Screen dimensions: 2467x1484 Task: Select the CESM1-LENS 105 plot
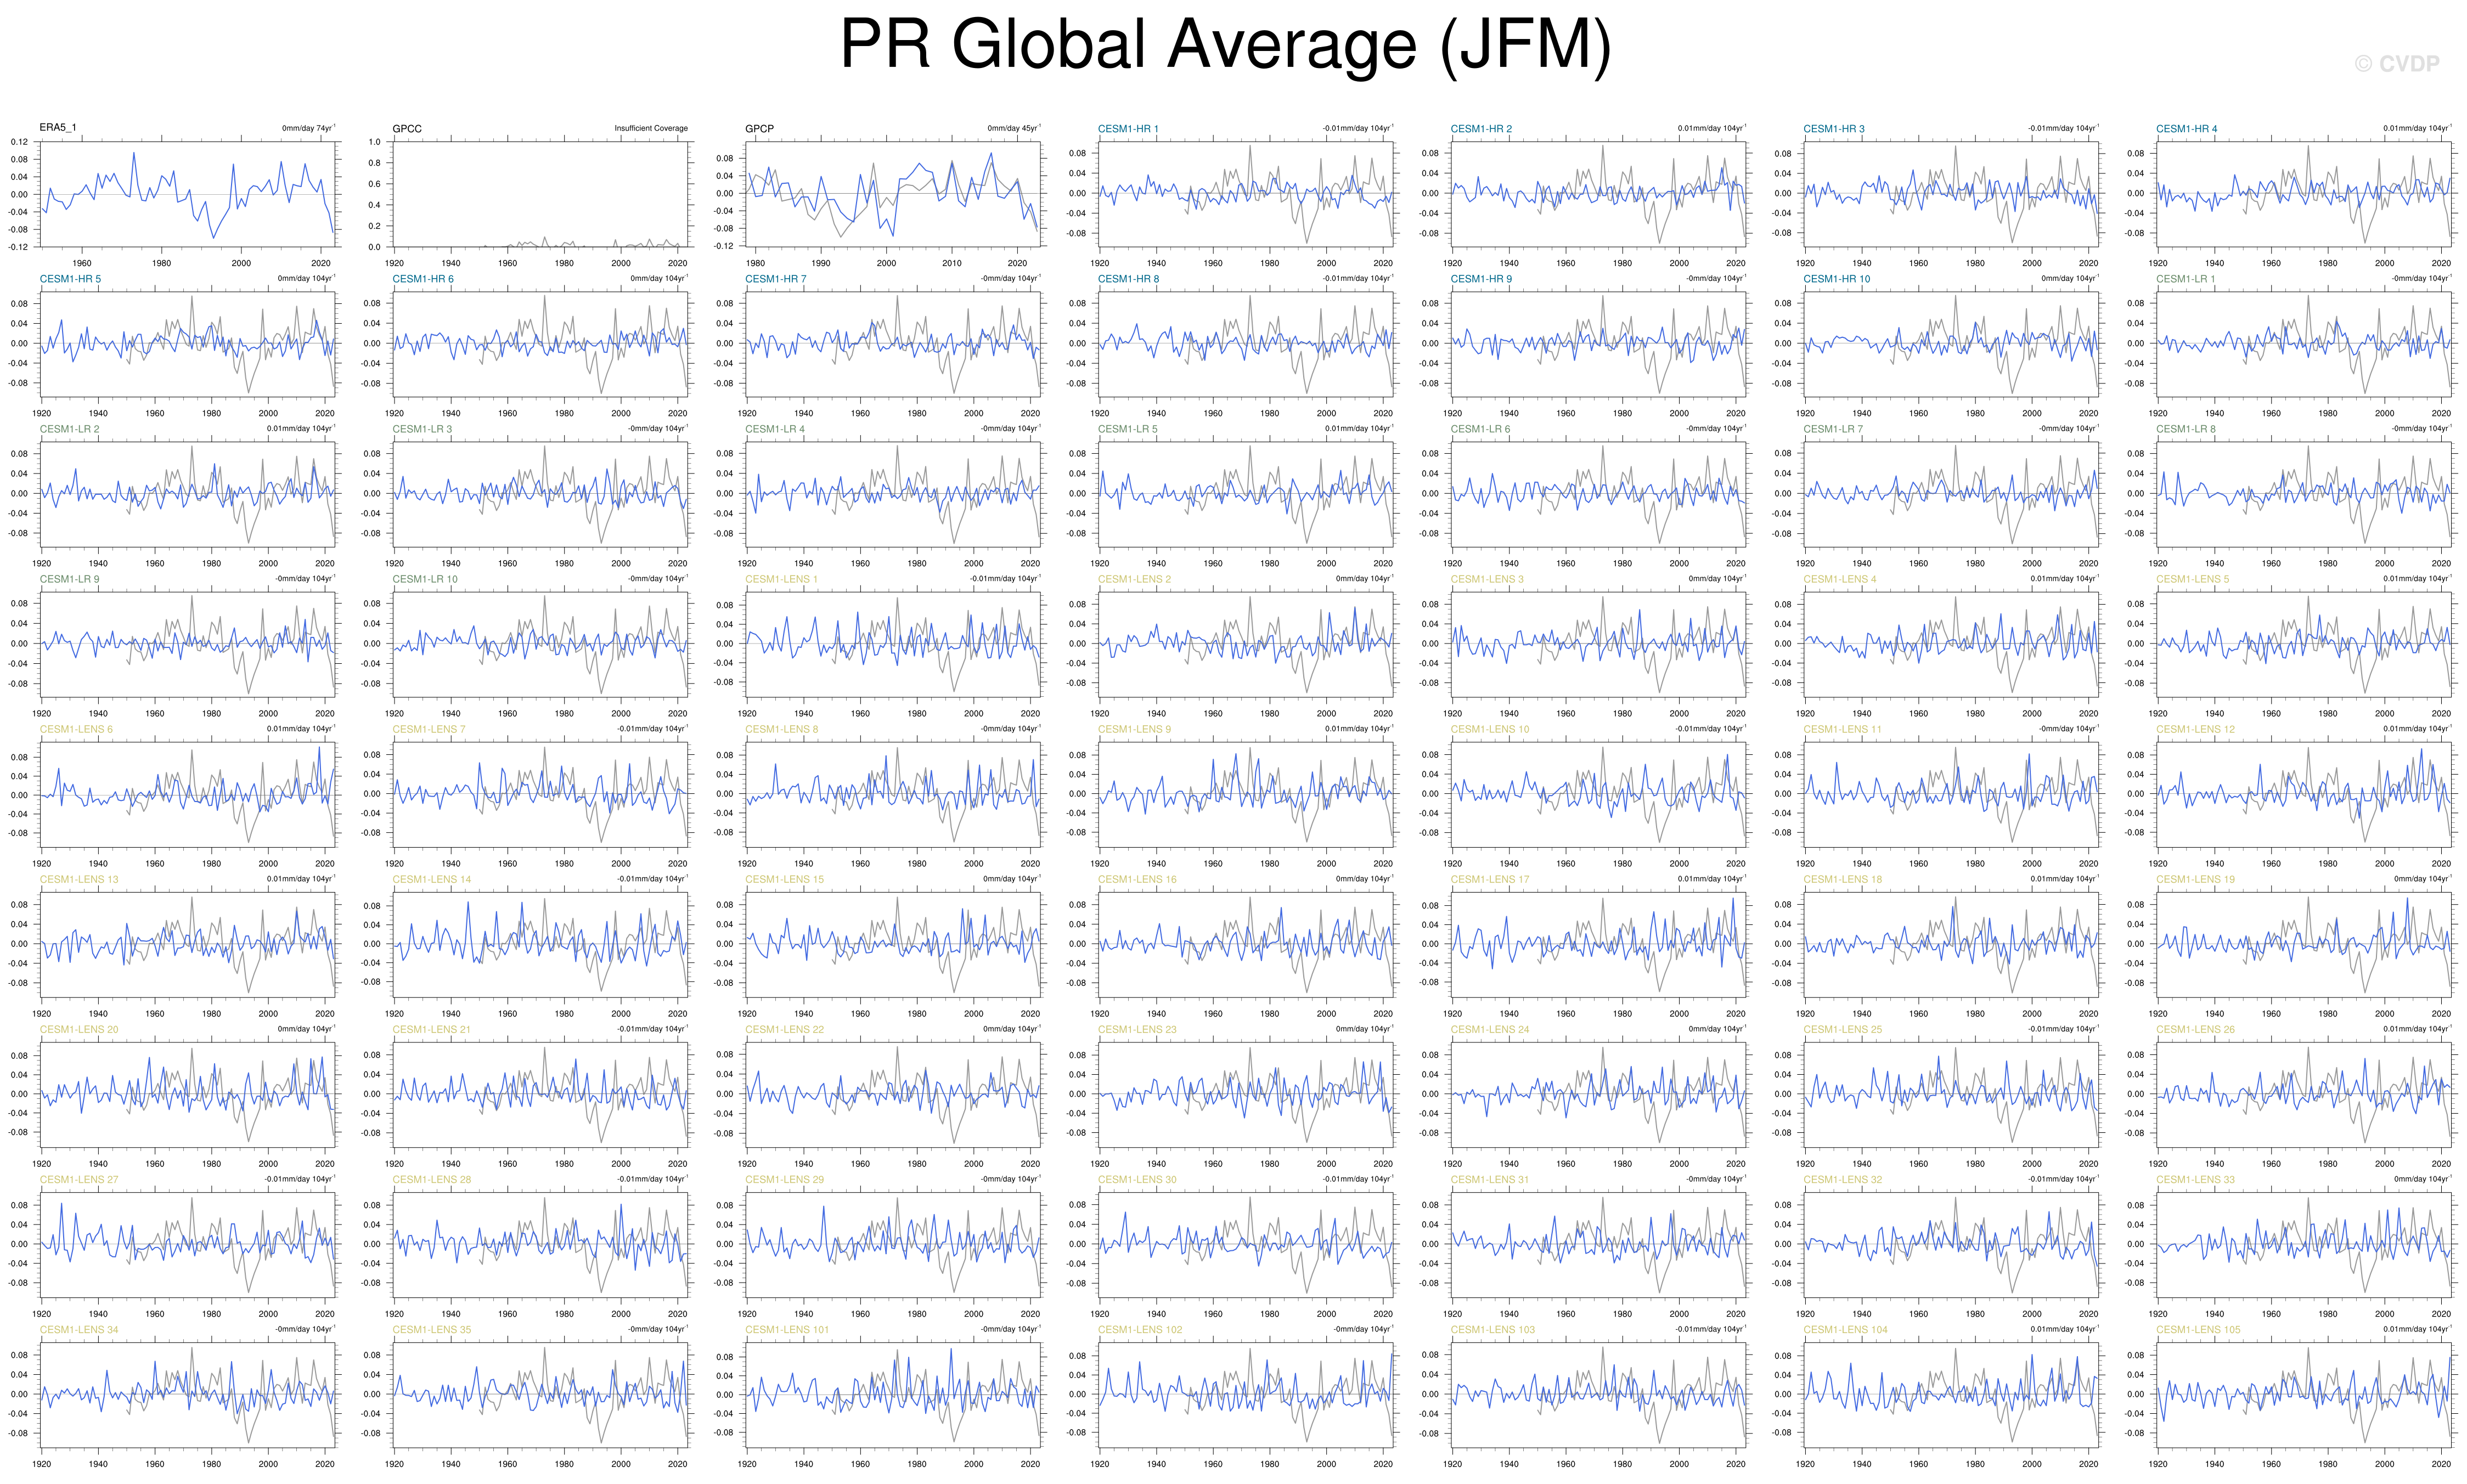point(2304,1394)
